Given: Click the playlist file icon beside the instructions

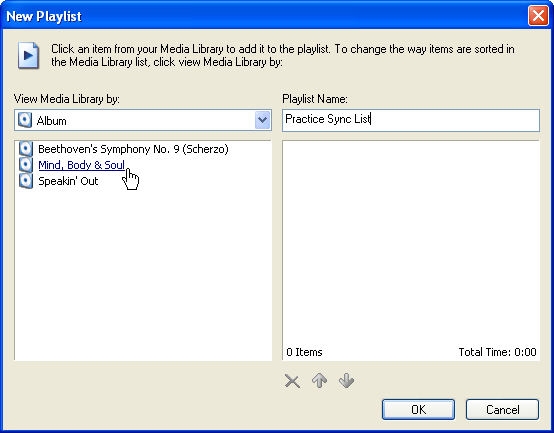Looking at the screenshot, I should pyautogui.click(x=28, y=55).
